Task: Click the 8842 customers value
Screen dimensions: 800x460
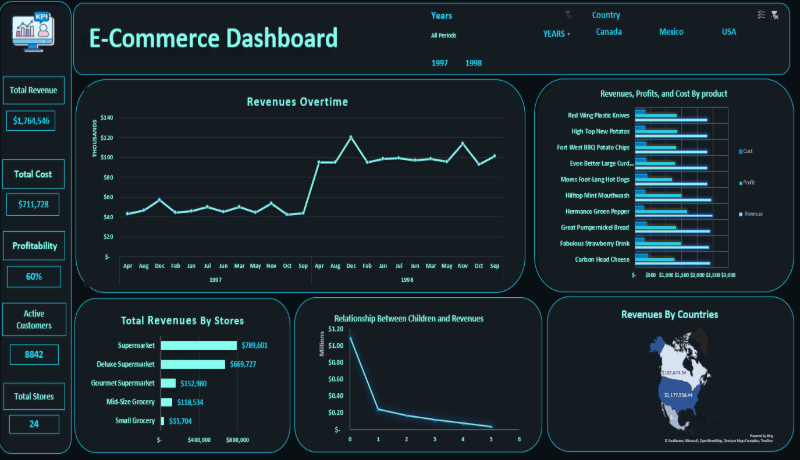Action: click(x=34, y=354)
